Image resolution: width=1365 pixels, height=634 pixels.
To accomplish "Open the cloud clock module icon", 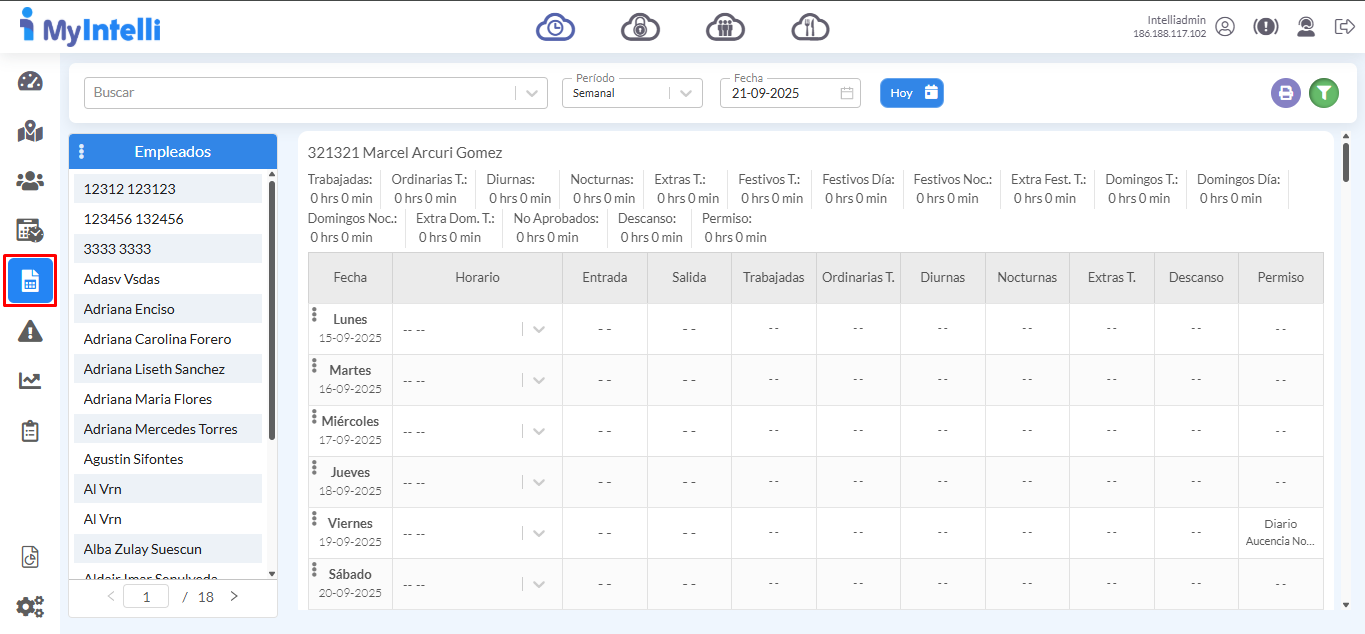I will tap(555, 27).
